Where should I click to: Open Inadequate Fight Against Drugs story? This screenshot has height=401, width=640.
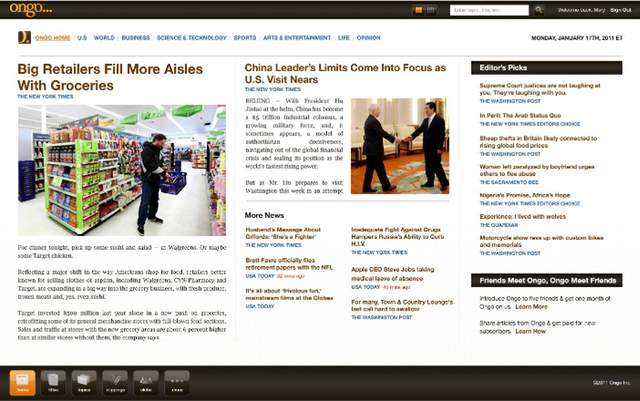tap(398, 236)
